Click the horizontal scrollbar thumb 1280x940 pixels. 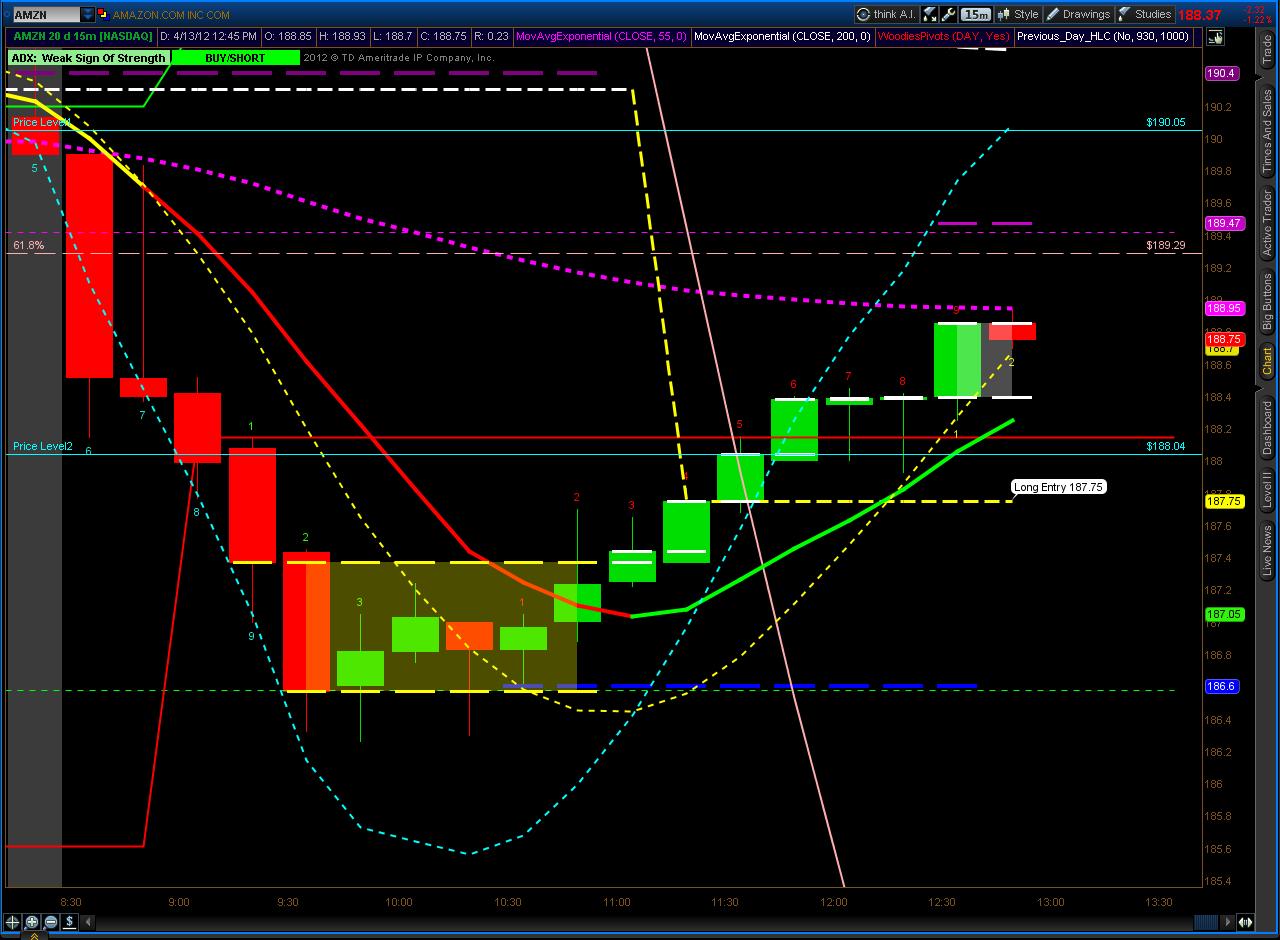click(1207, 922)
